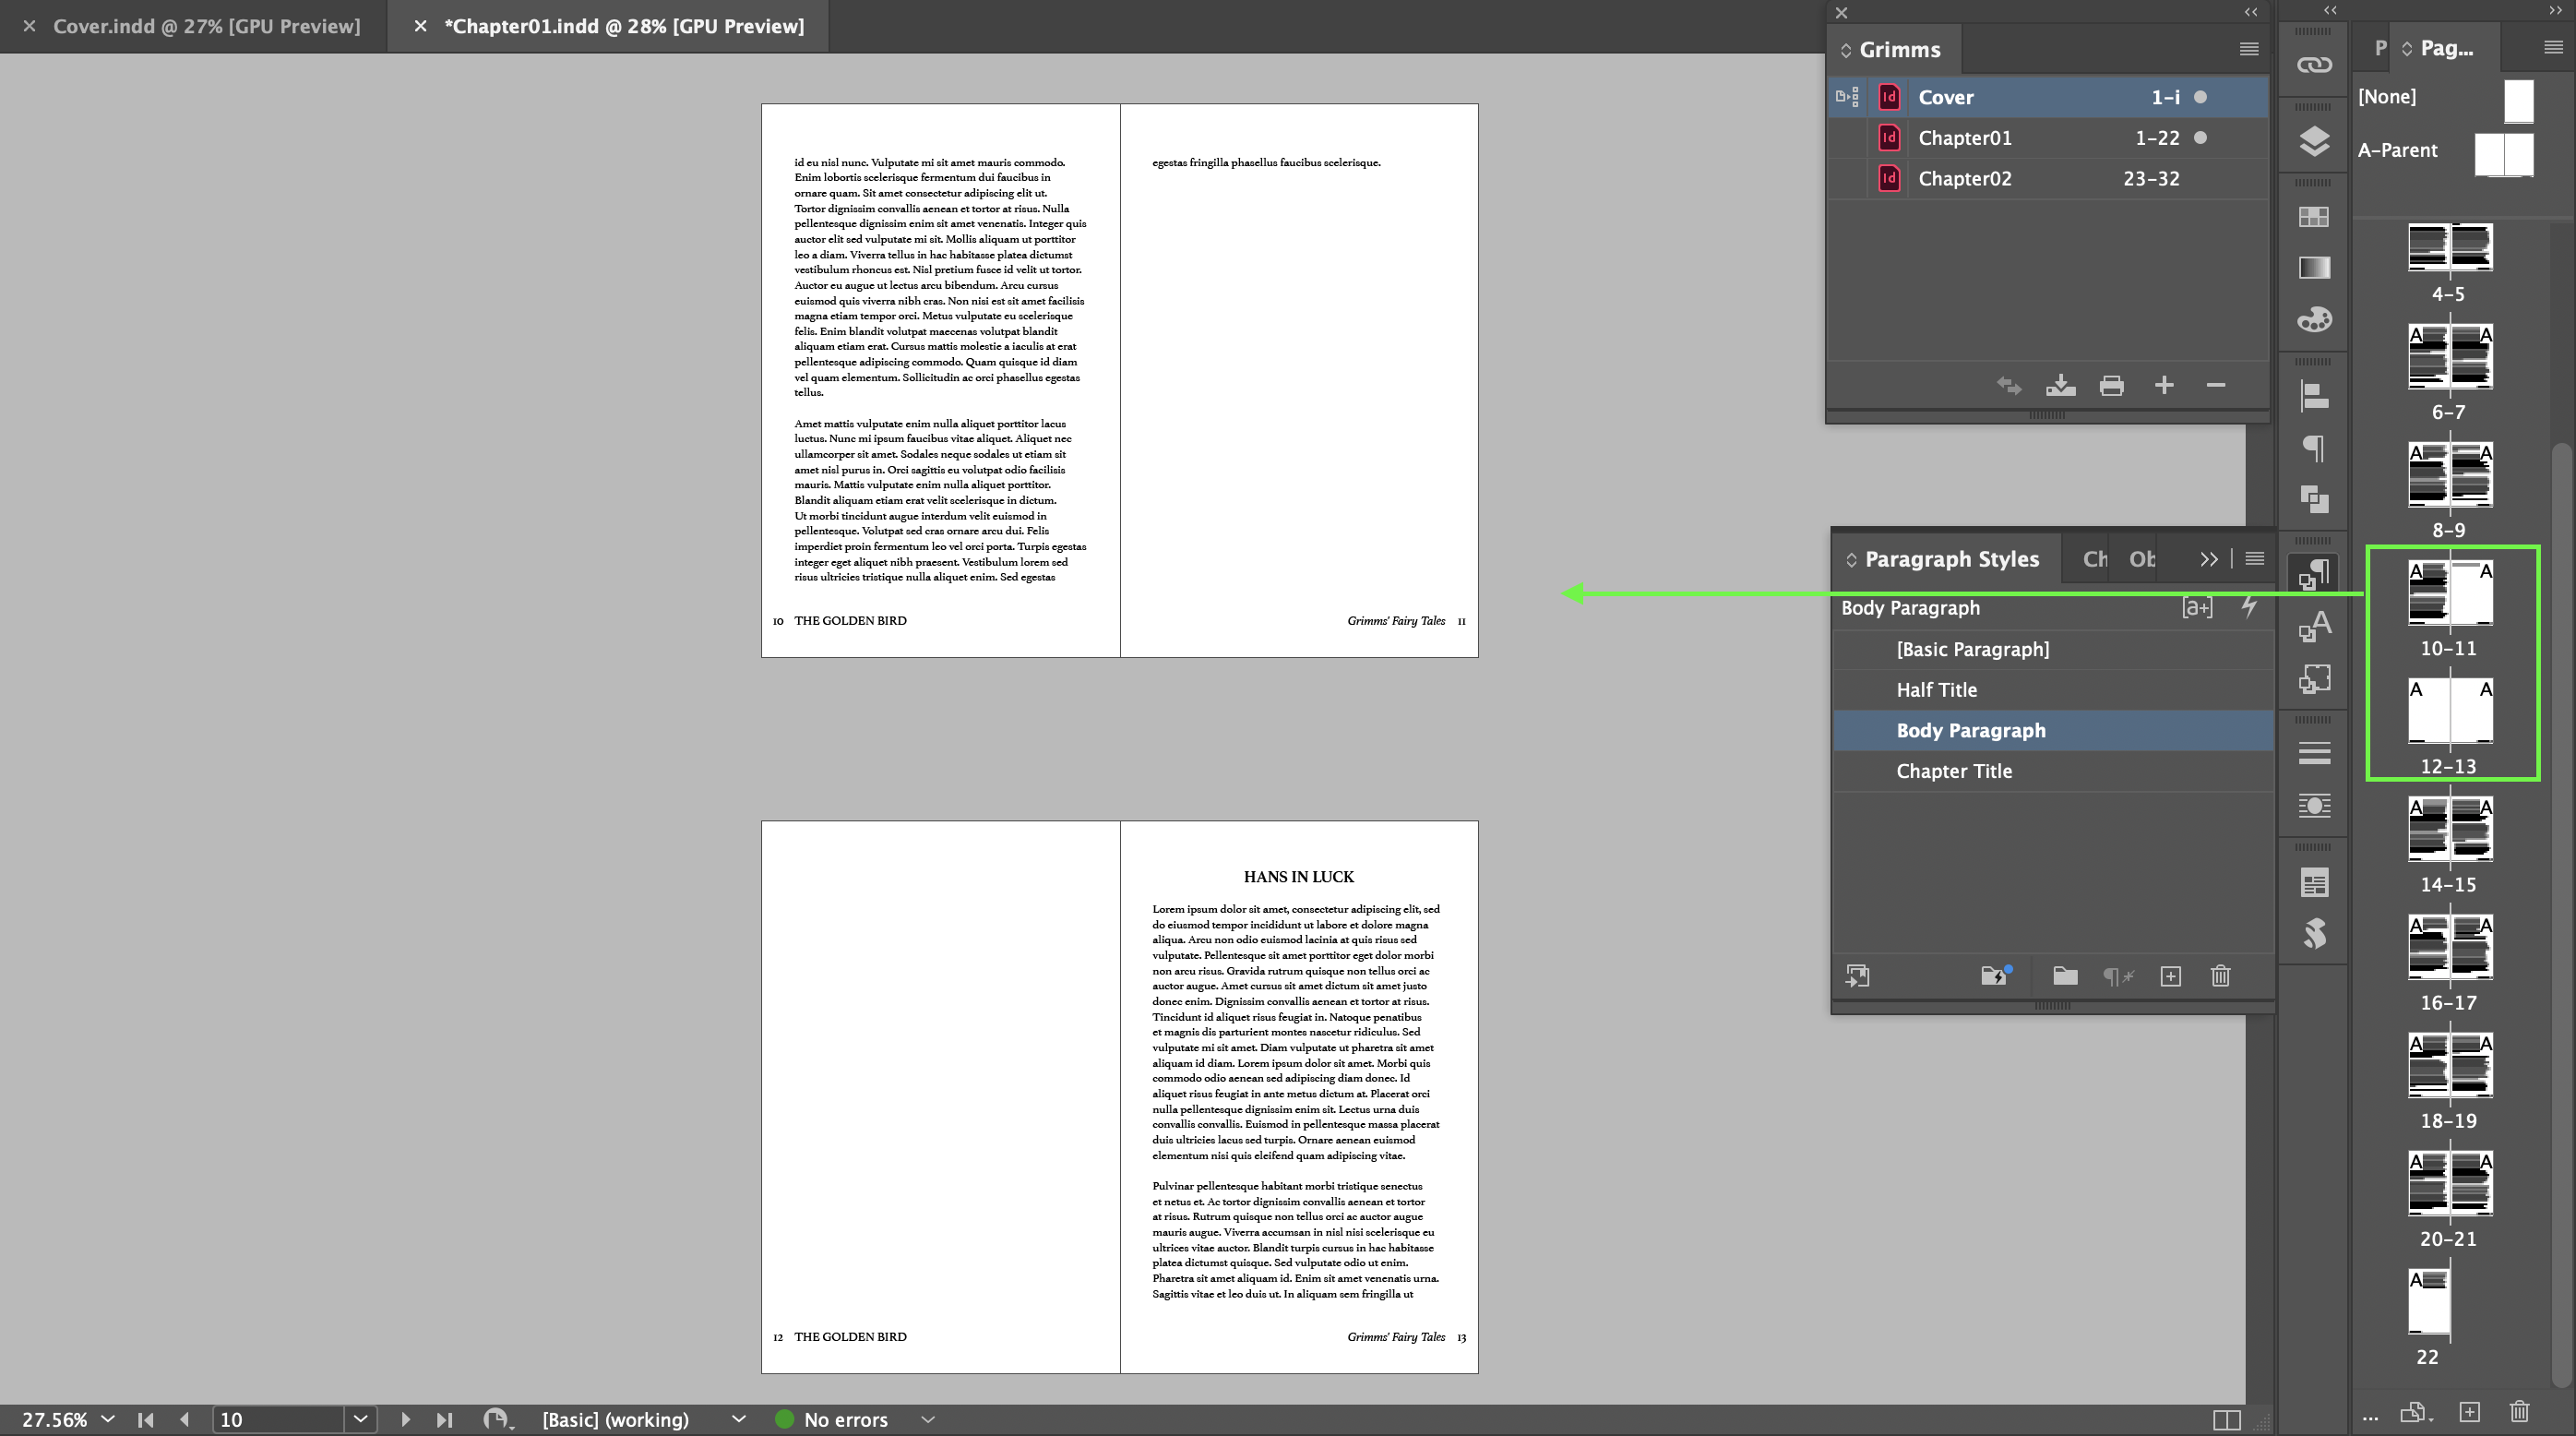Viewport: 2576px width, 1436px height.
Task: Switch to the Cover.indd document tab
Action: (207, 26)
